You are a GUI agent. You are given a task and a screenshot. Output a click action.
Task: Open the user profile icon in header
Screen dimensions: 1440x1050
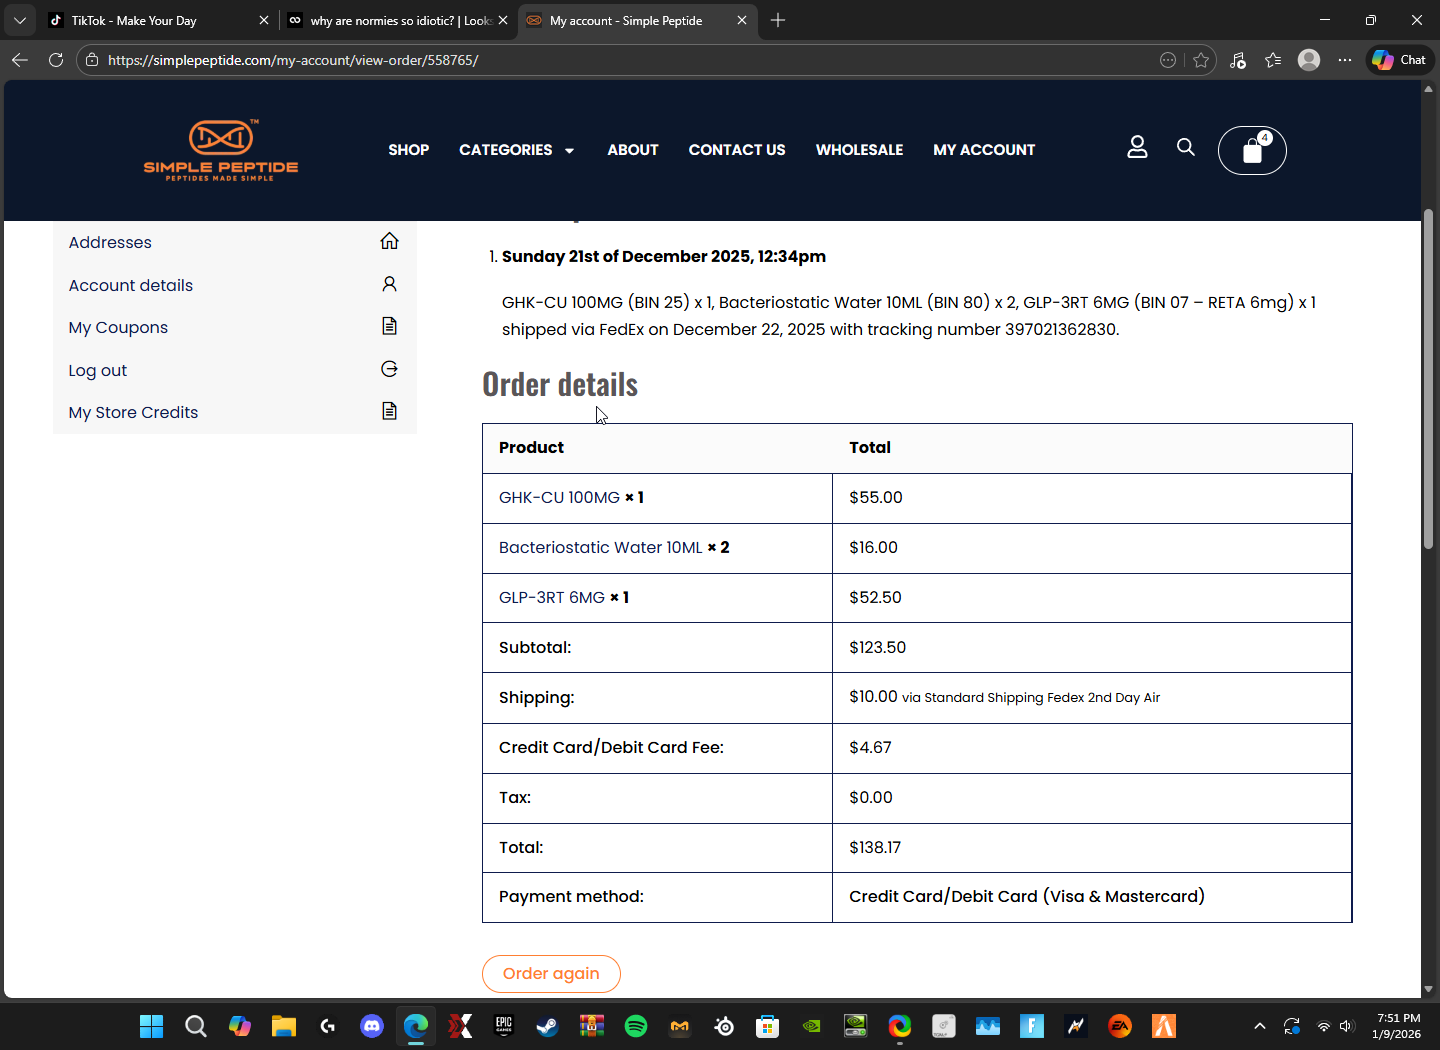pyautogui.click(x=1137, y=147)
